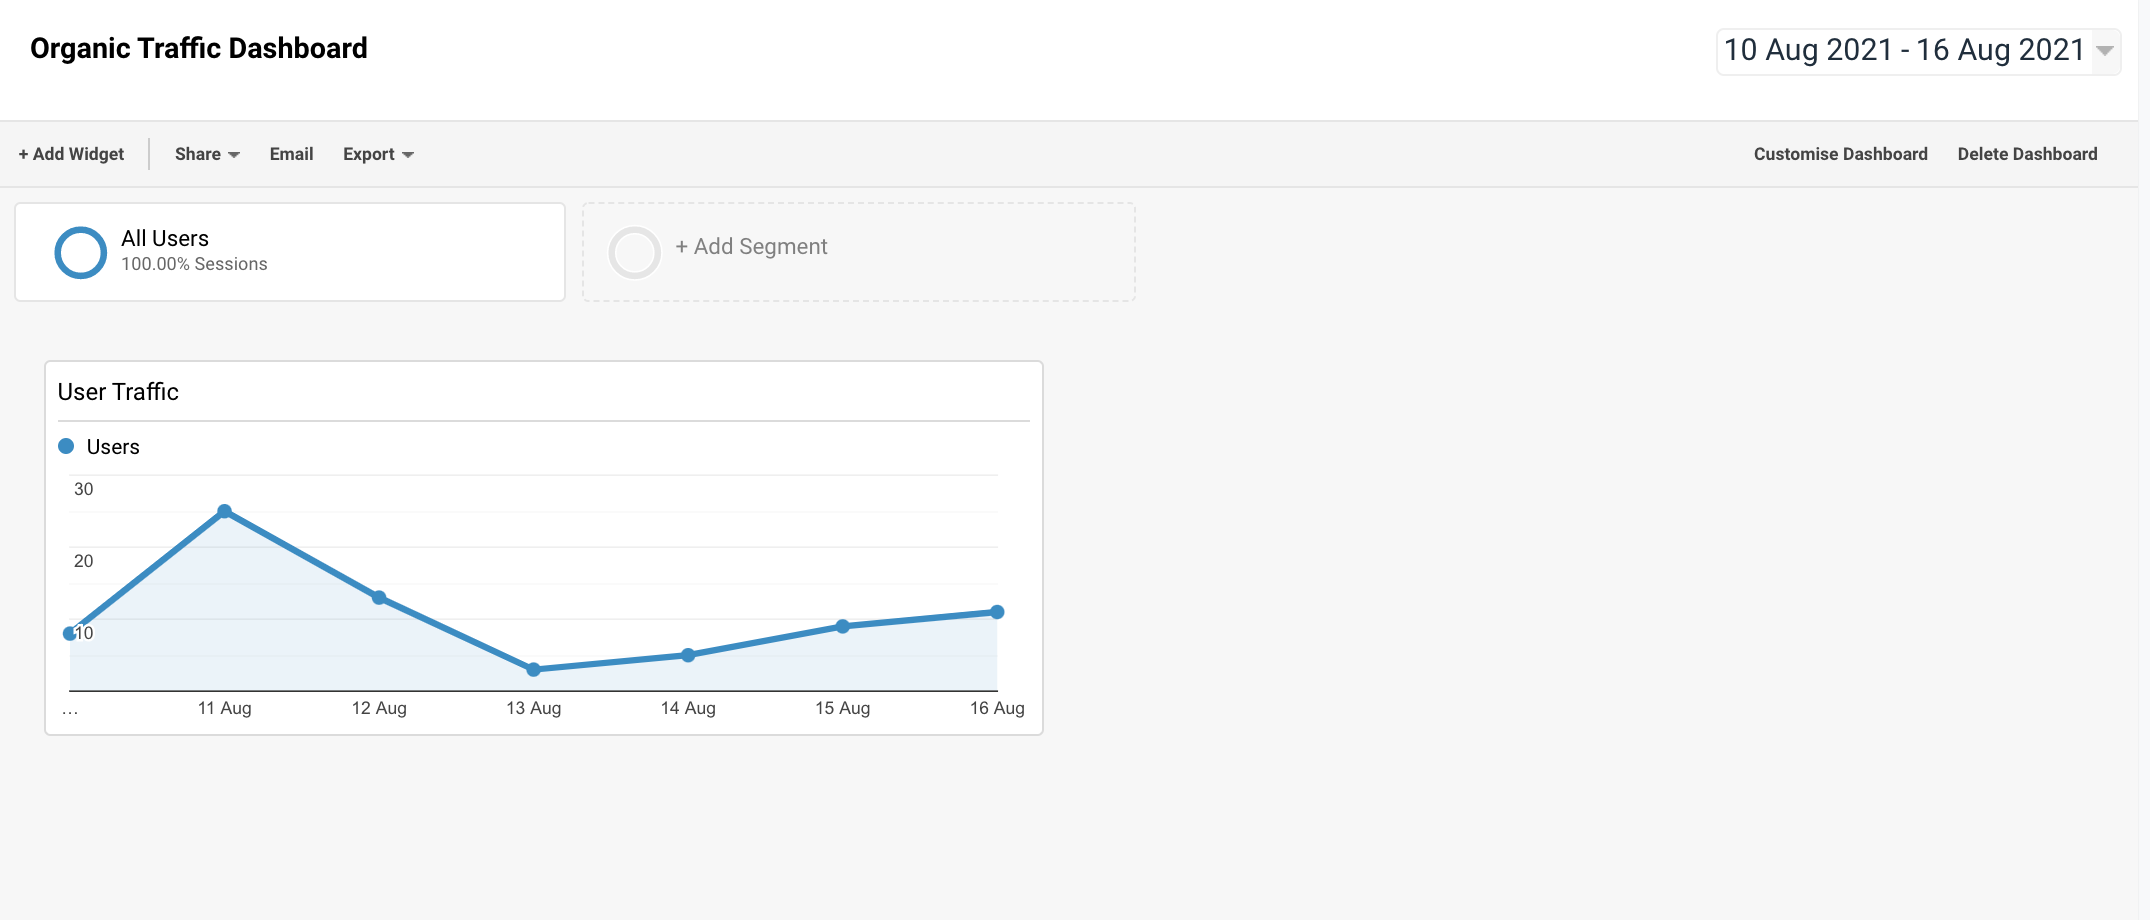
Task: Select the data point on 15 Aug
Action: (x=842, y=626)
